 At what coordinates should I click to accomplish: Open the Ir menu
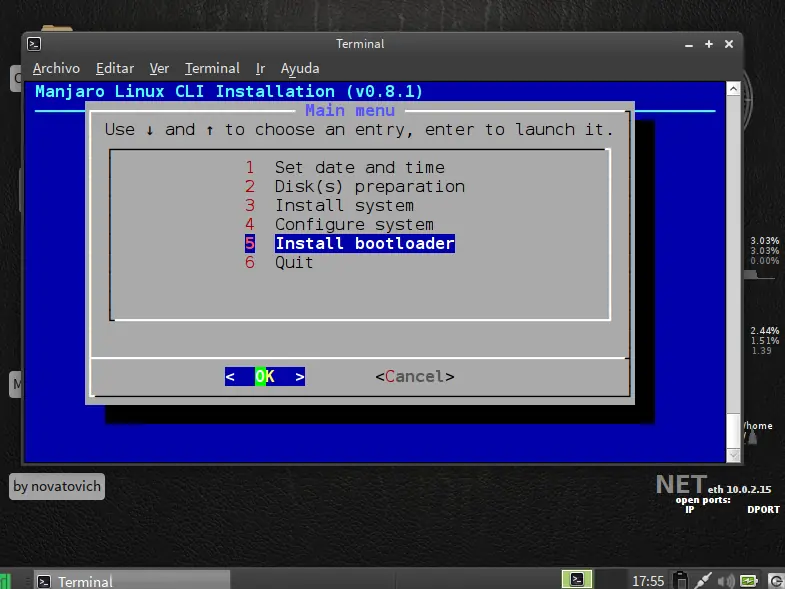(260, 68)
